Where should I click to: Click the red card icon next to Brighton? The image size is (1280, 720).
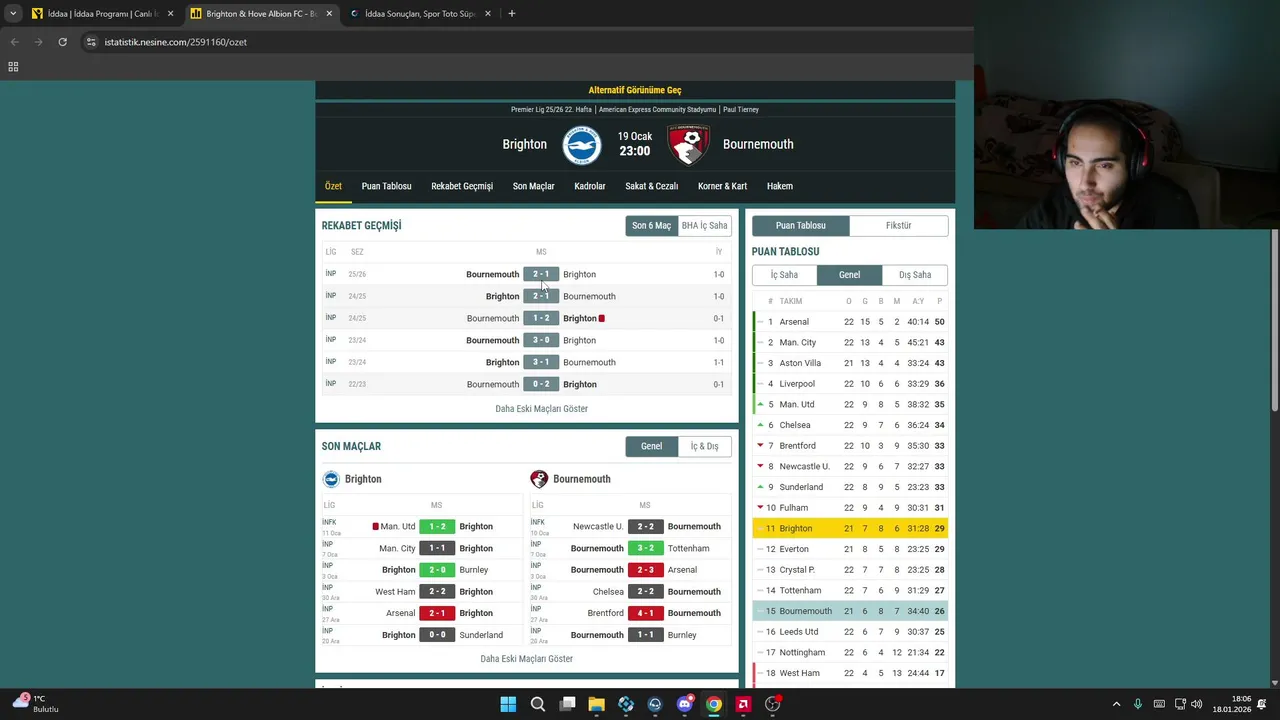(601, 318)
